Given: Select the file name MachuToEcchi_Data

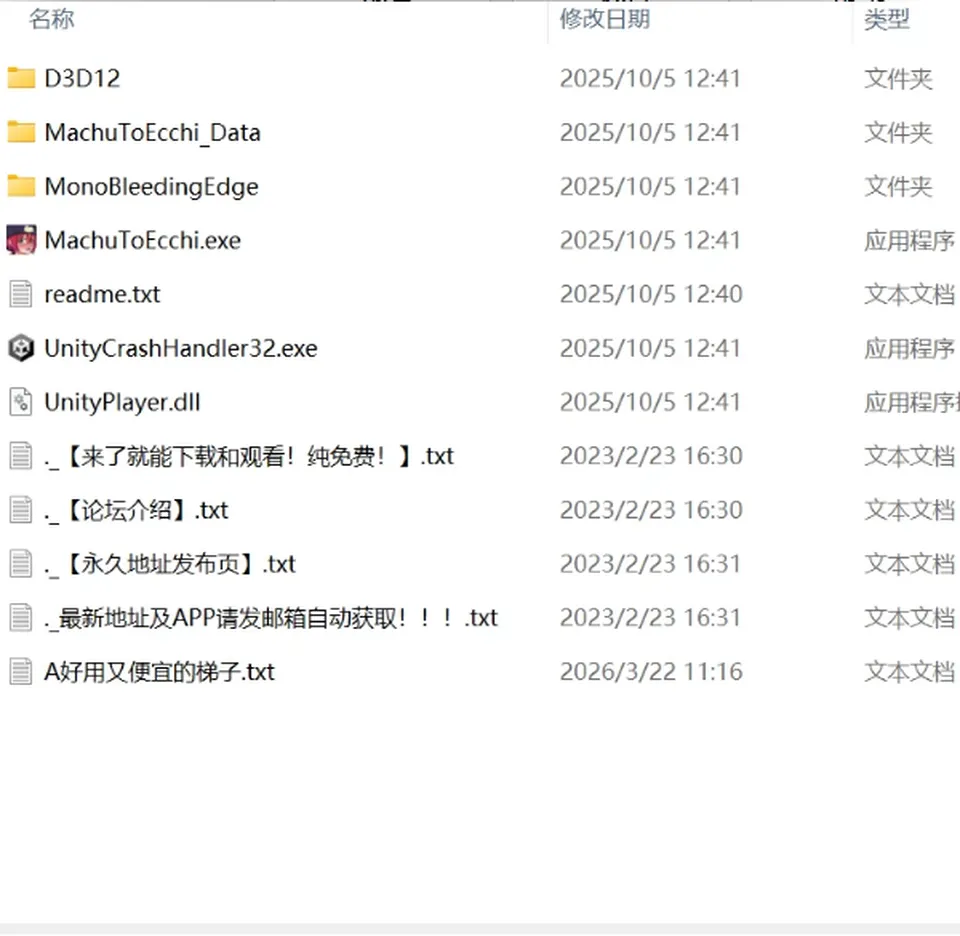Looking at the screenshot, I should [x=152, y=133].
